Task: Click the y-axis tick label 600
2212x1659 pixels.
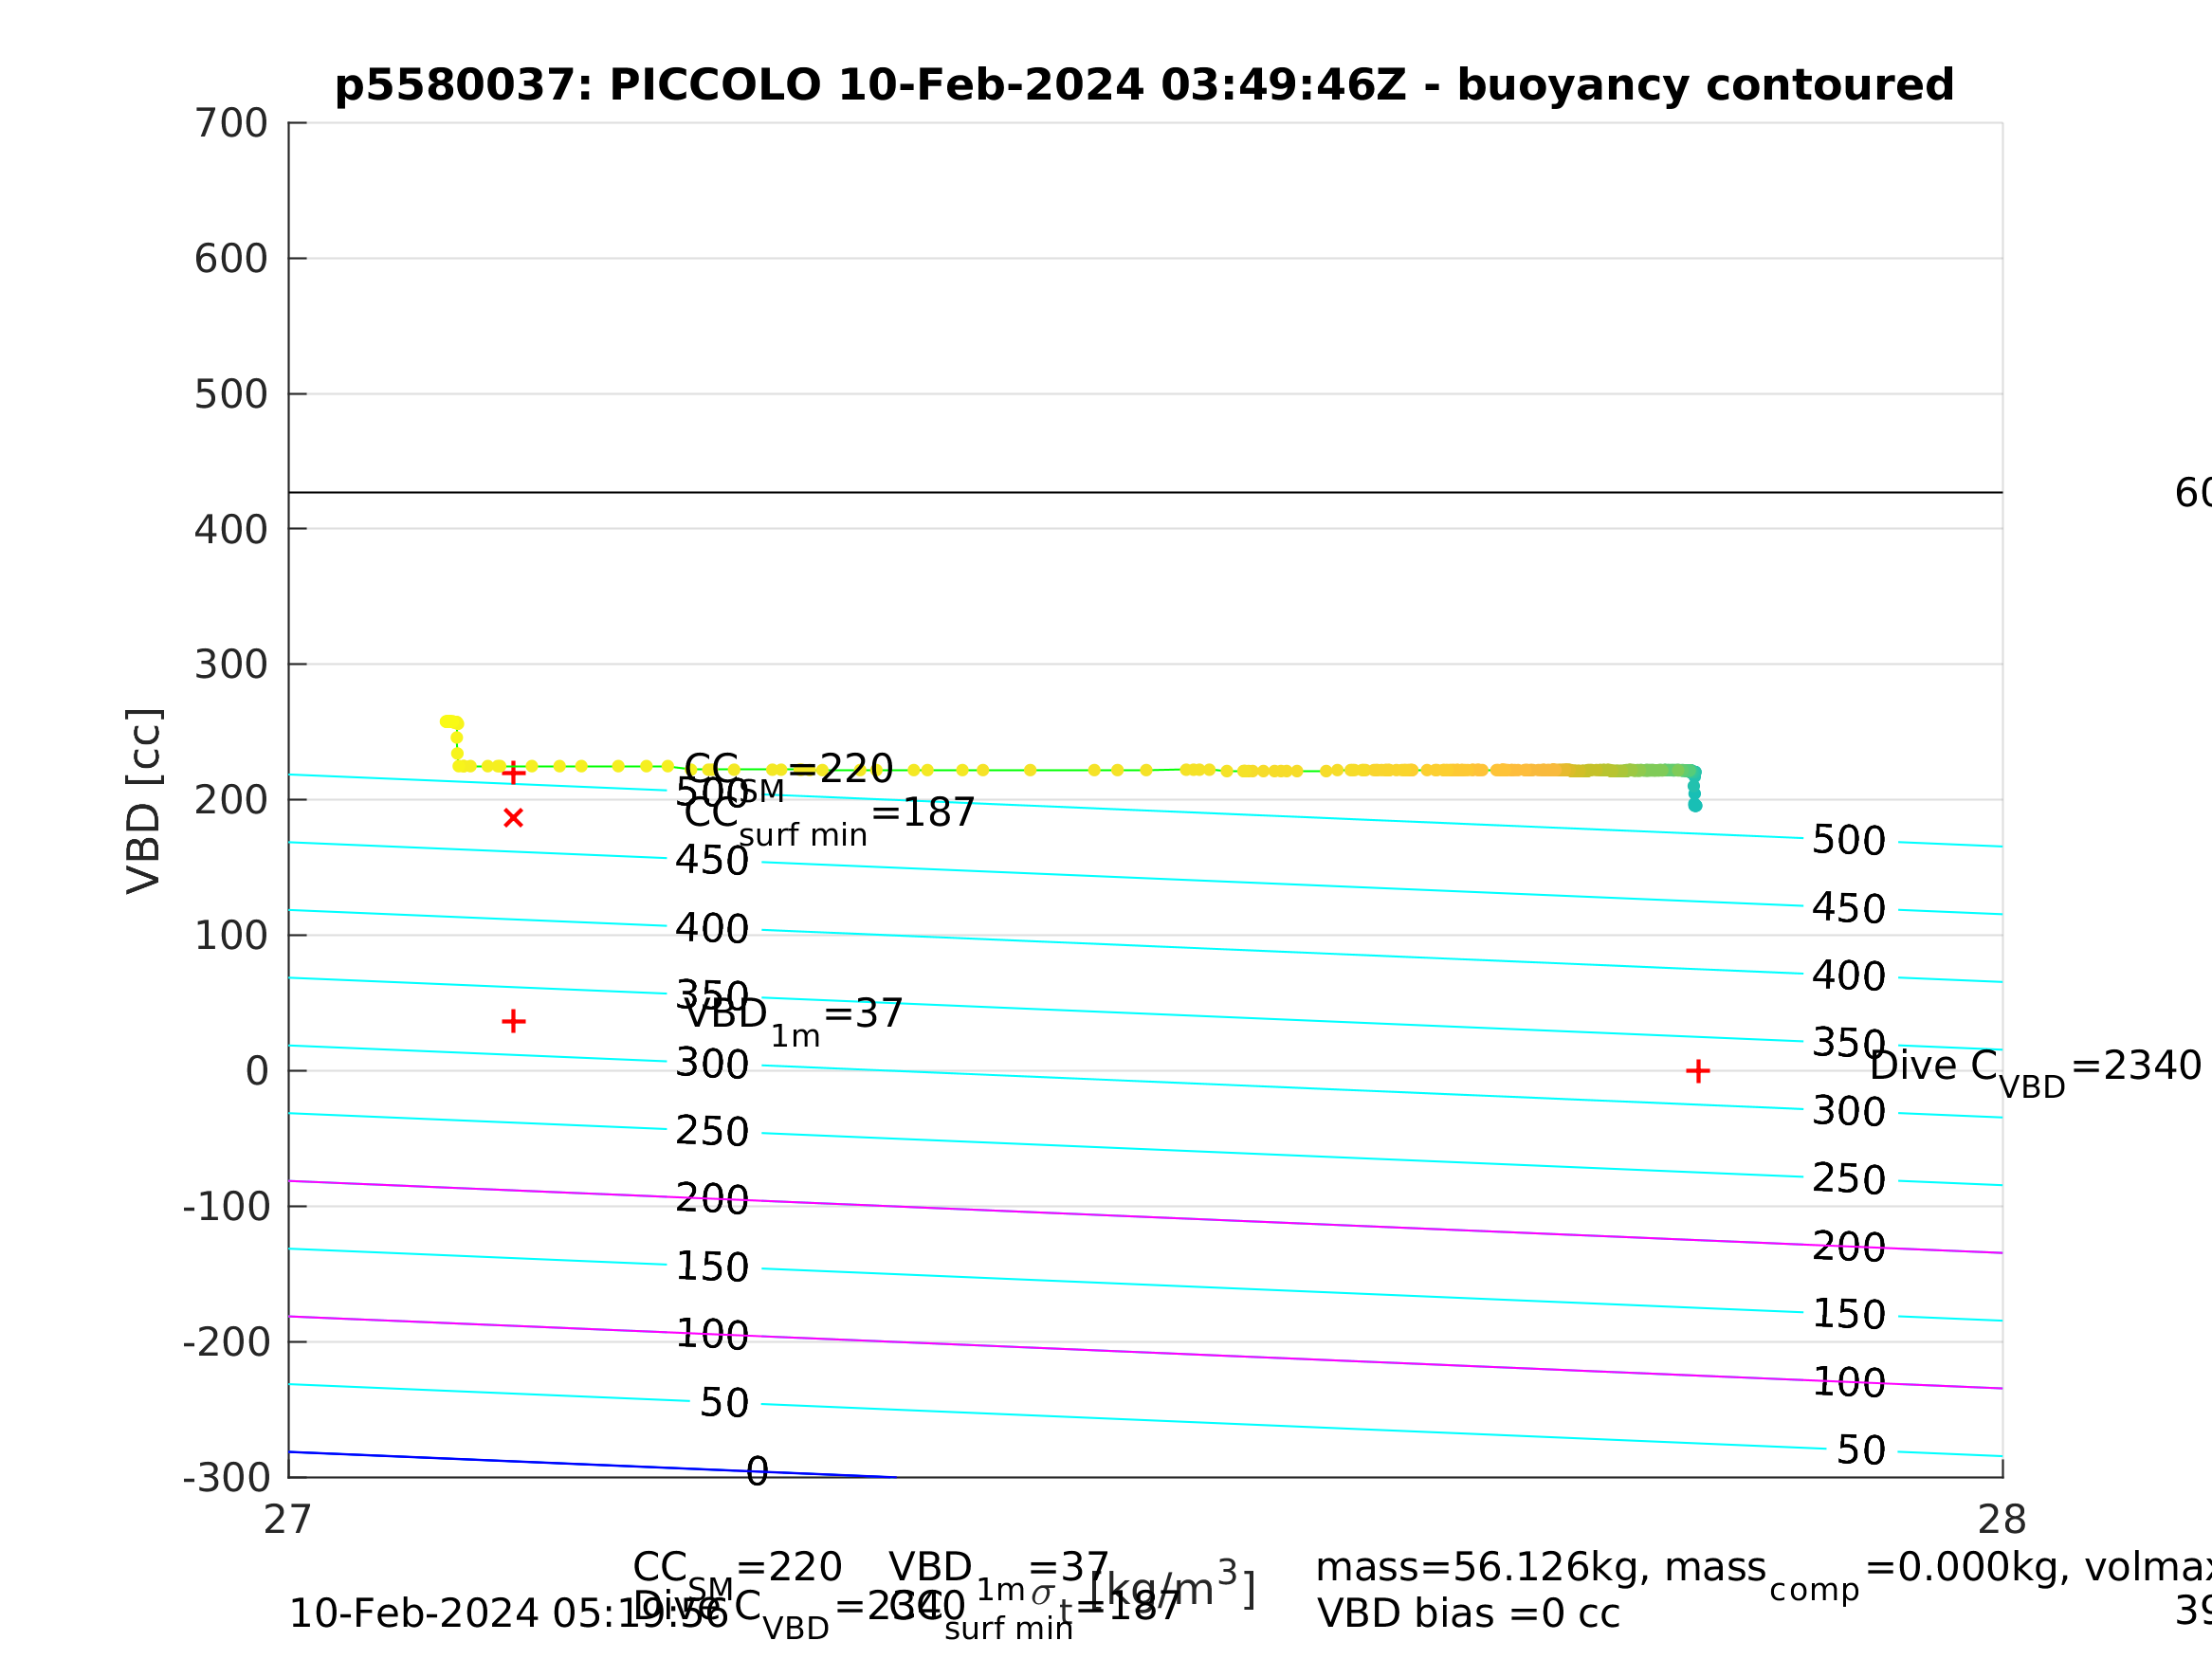Action: [231, 259]
